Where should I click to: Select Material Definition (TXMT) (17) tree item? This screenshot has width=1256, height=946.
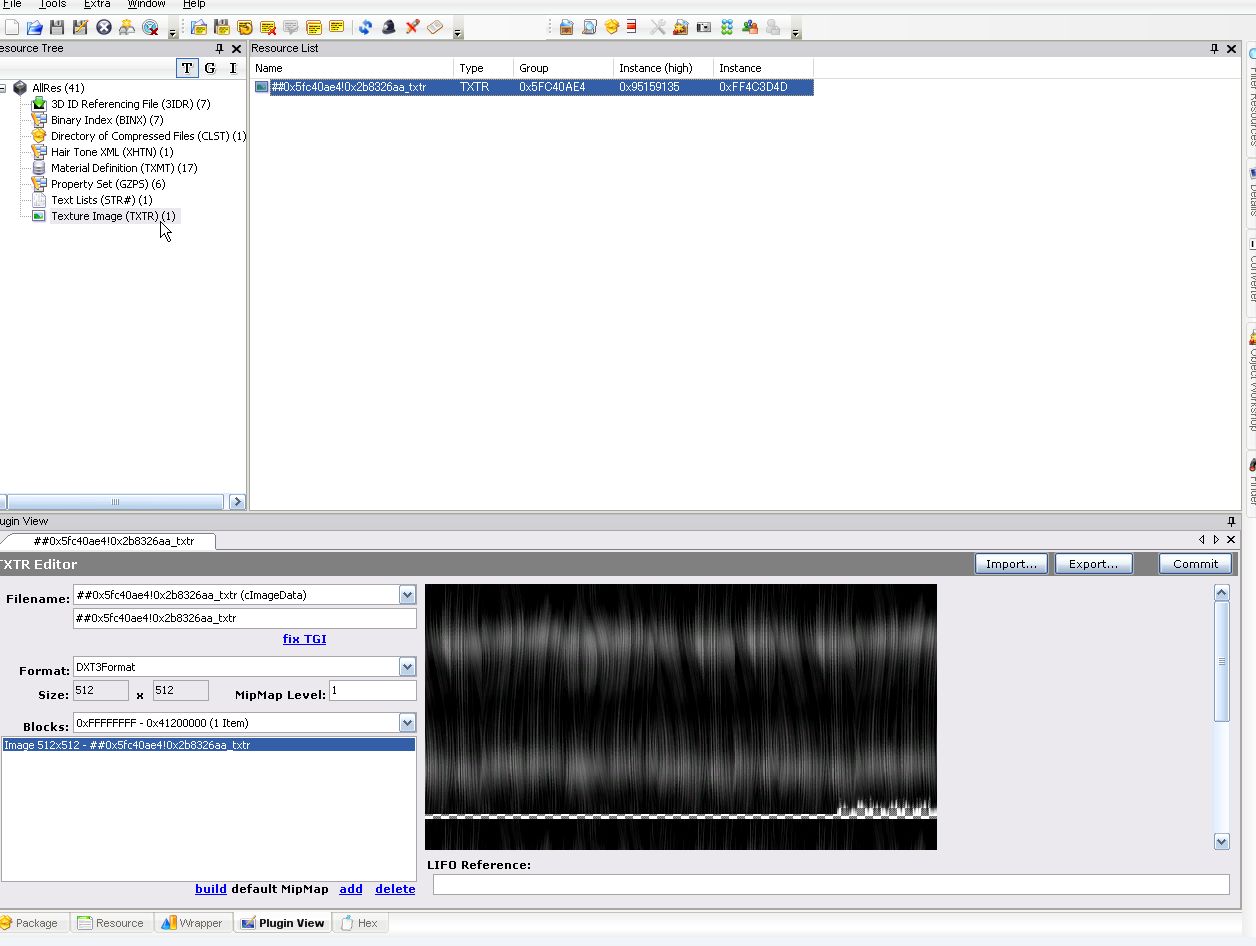tap(124, 168)
